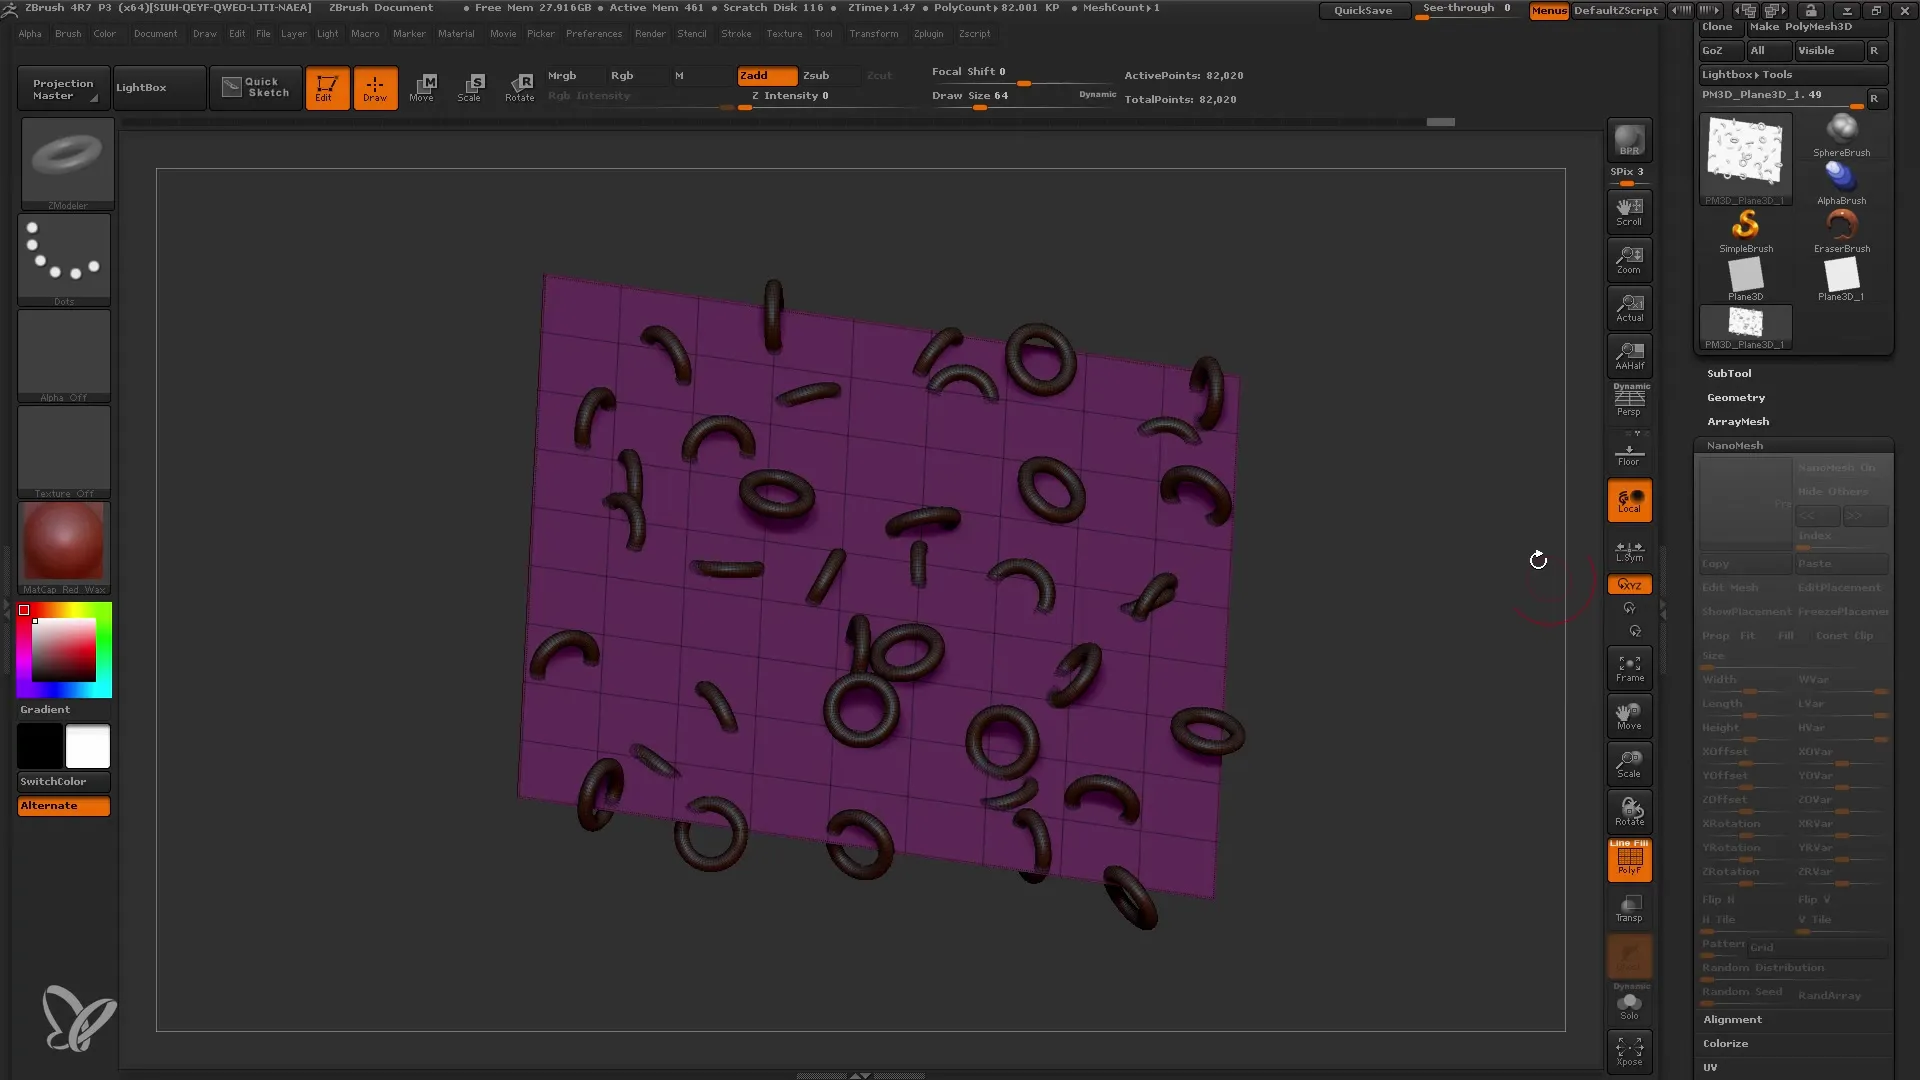Toggle Zadd sculpting mode
1920x1080 pixels.
pos(764,74)
